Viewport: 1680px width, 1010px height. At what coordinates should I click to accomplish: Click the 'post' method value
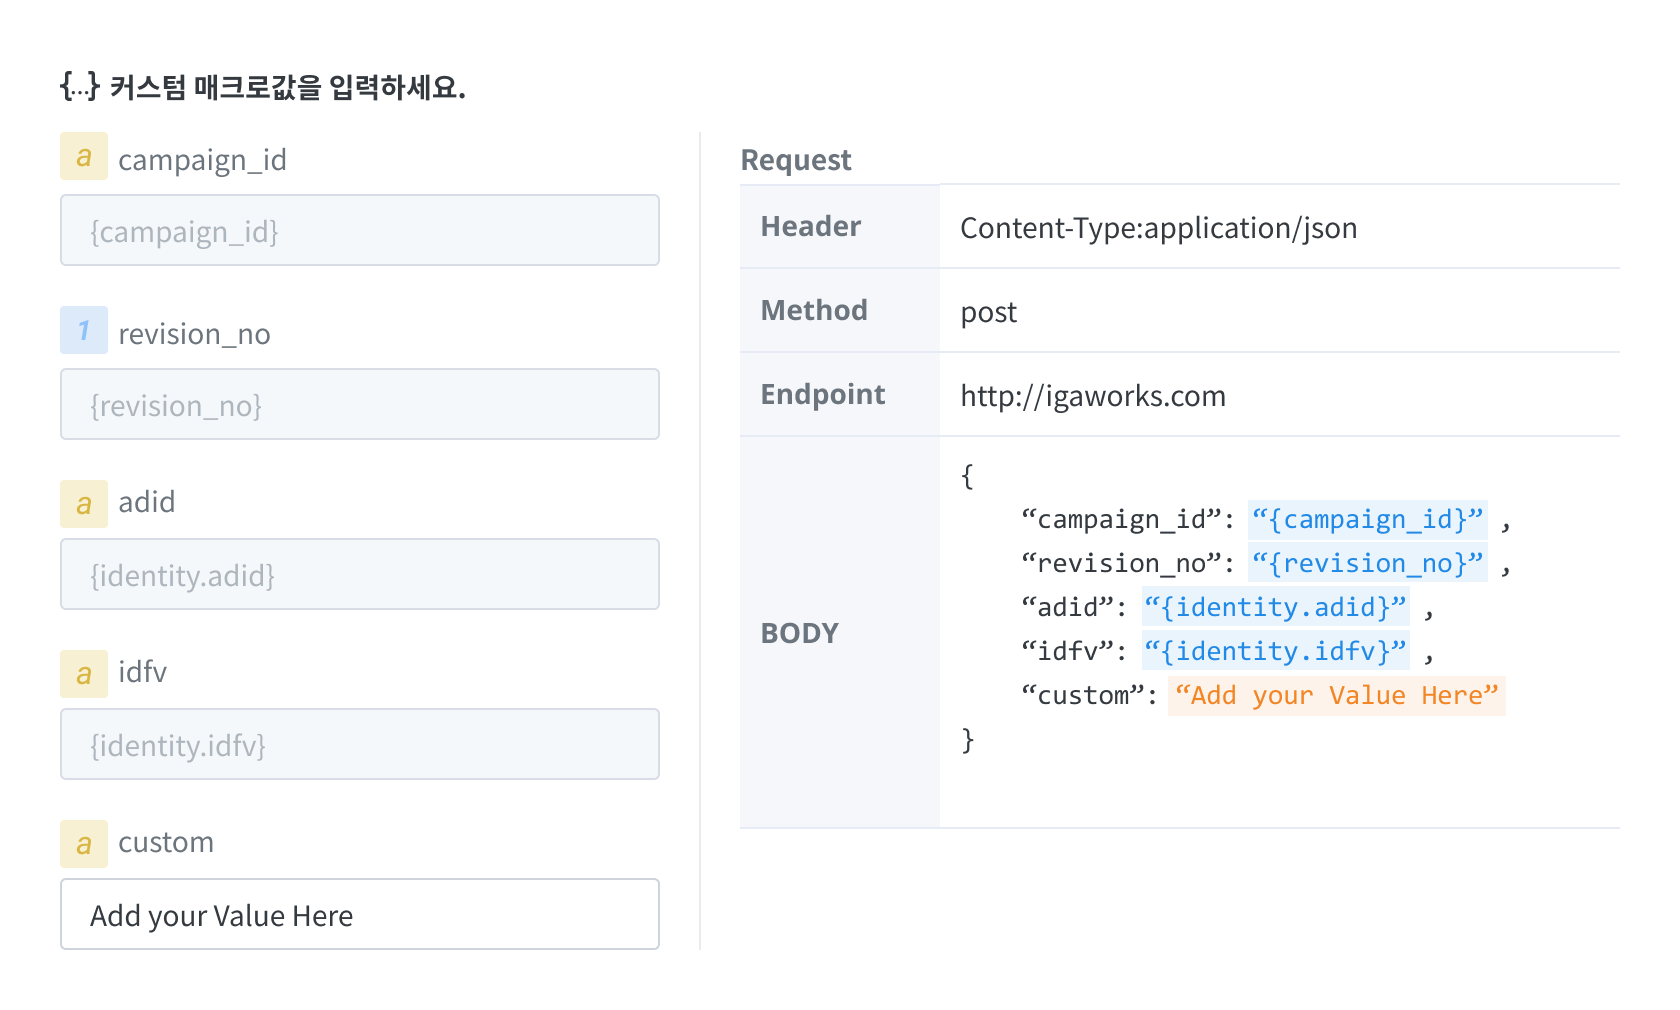click(x=988, y=313)
